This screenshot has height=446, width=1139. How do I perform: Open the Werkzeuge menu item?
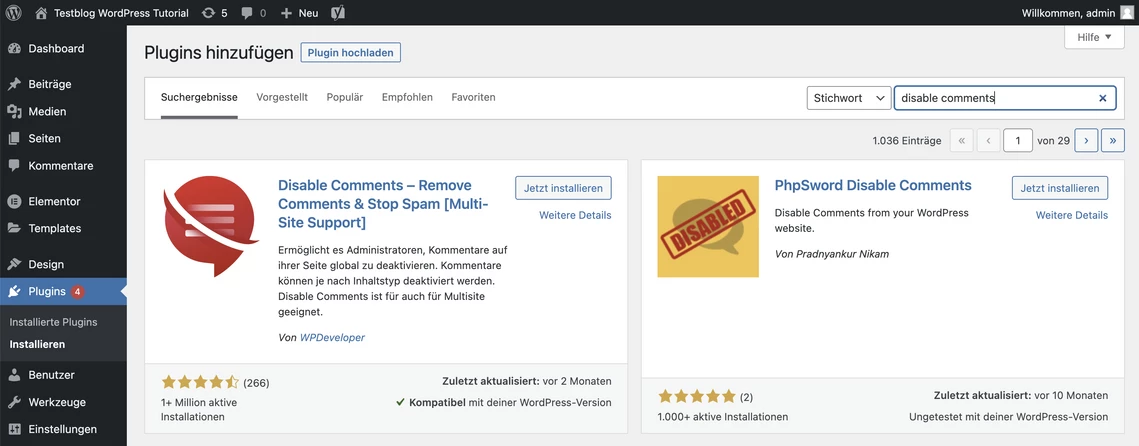[57, 402]
